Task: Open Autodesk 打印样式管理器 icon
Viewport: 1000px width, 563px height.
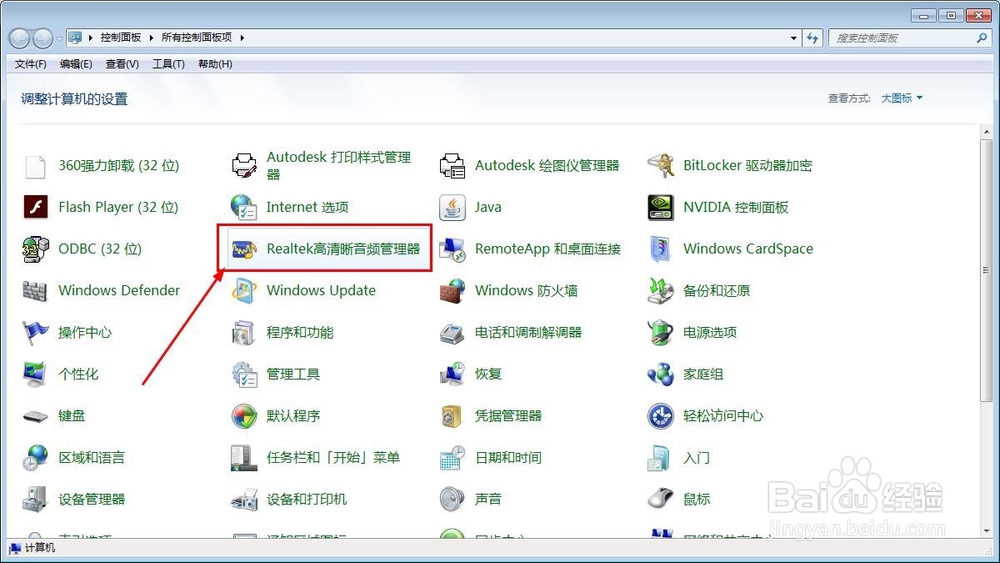Action: coord(244,166)
